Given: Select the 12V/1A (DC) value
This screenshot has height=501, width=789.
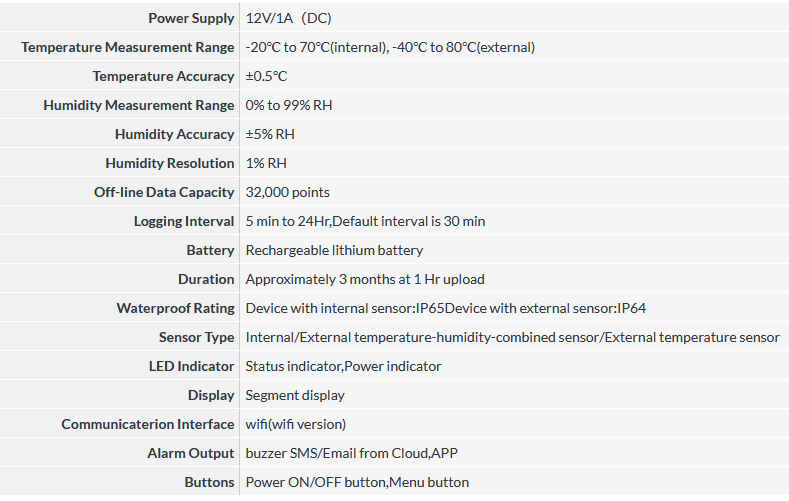Looking at the screenshot, I should (288, 18).
